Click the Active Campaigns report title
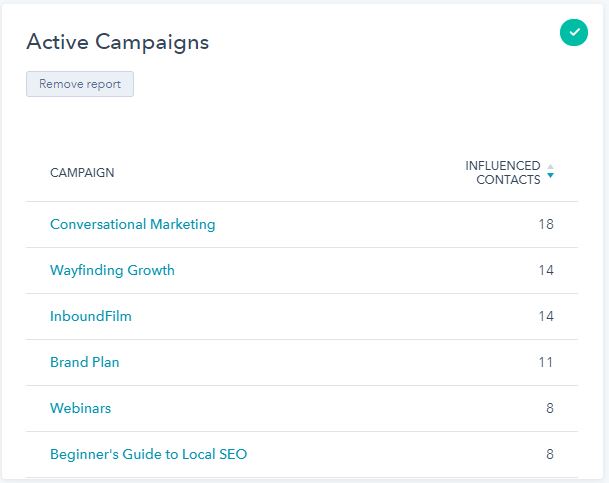 click(117, 41)
